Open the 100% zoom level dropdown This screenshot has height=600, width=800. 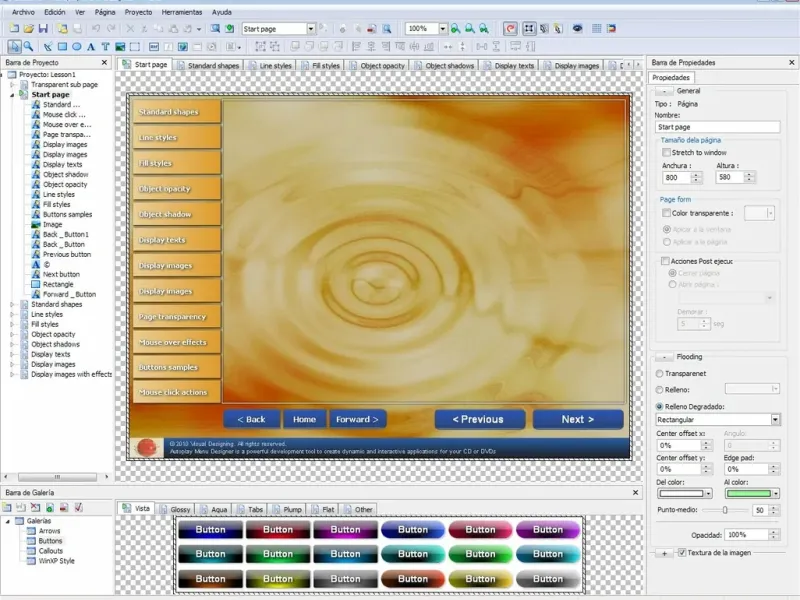tap(442, 29)
